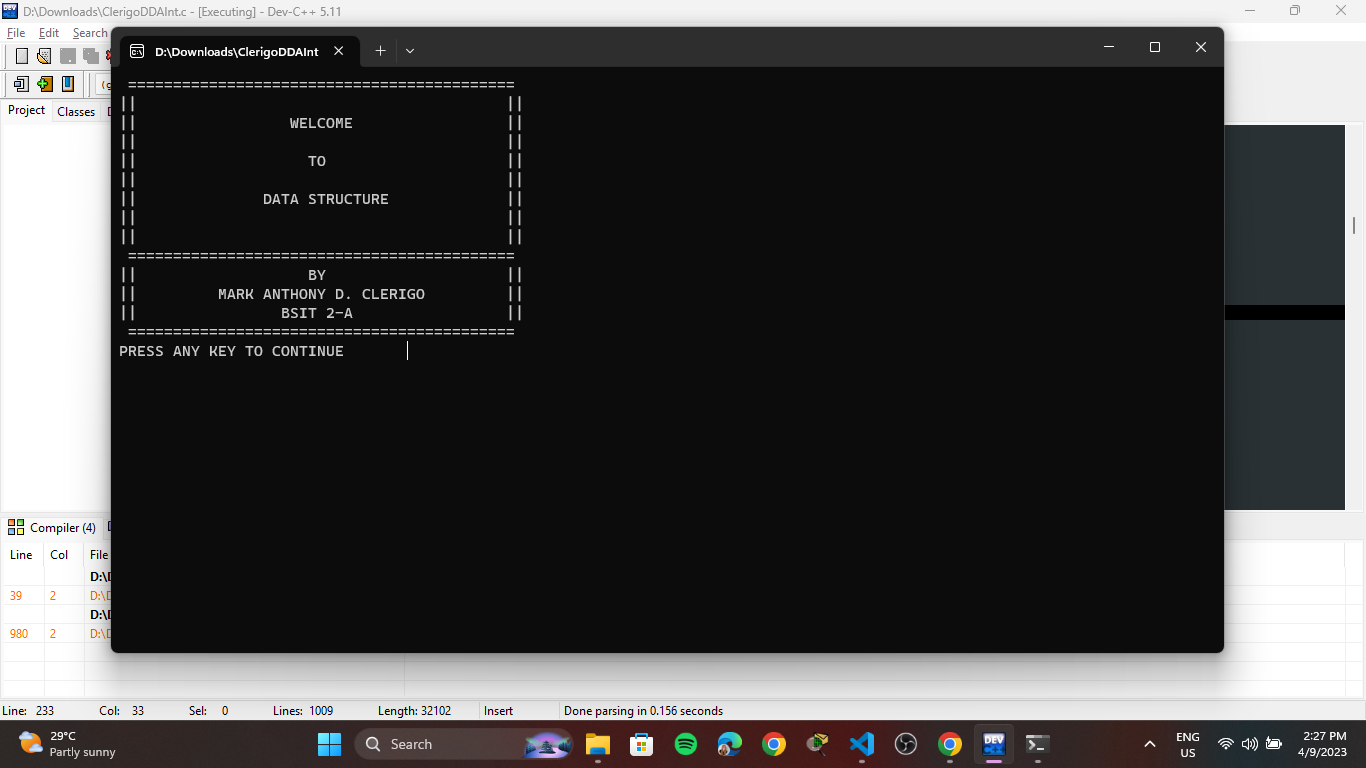
Task: Click Terminal icon in taskbar
Action: tap(1038, 744)
